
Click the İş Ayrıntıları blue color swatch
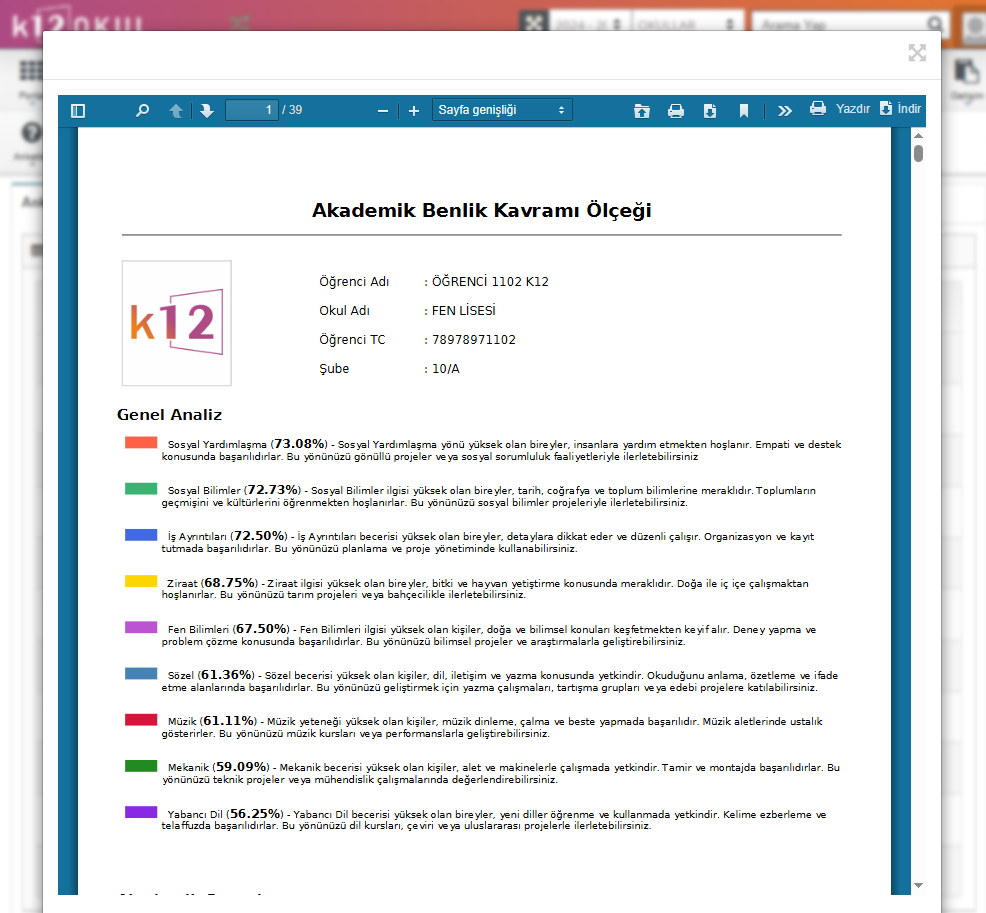point(141,534)
